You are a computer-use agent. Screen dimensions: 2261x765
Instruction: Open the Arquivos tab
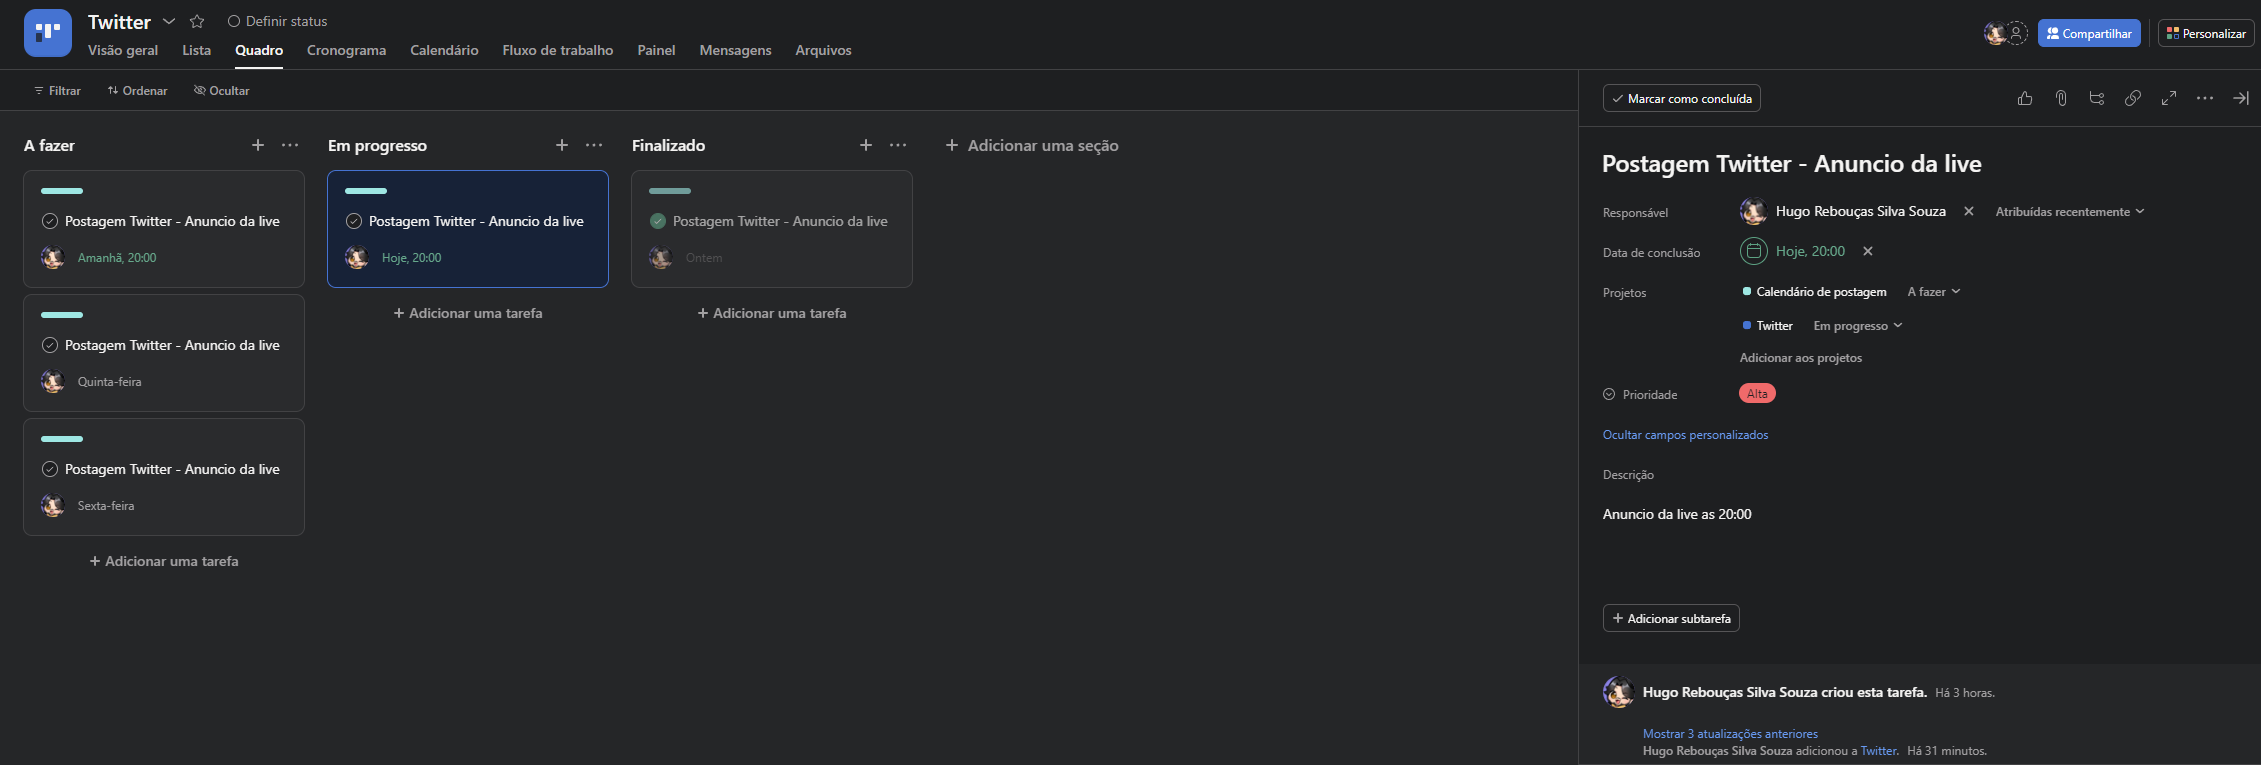tap(823, 50)
